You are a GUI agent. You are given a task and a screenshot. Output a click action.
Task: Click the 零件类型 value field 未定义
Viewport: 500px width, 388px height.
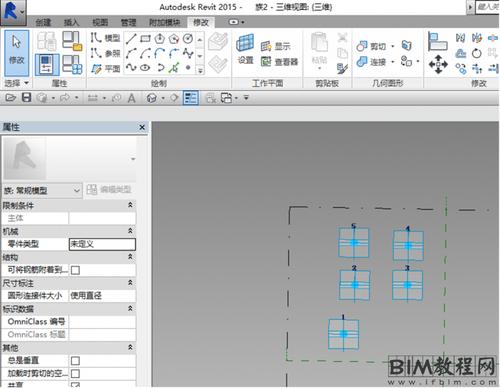(x=102, y=244)
